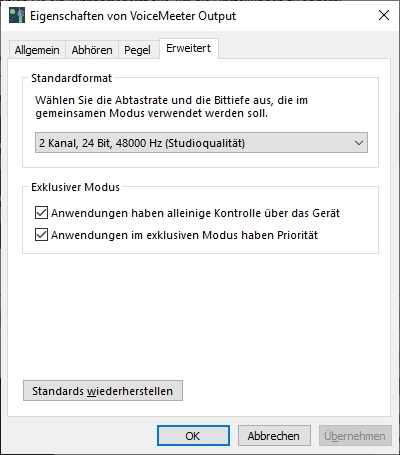
Task: Click Standards wiederherstellen button
Action: [x=103, y=391]
